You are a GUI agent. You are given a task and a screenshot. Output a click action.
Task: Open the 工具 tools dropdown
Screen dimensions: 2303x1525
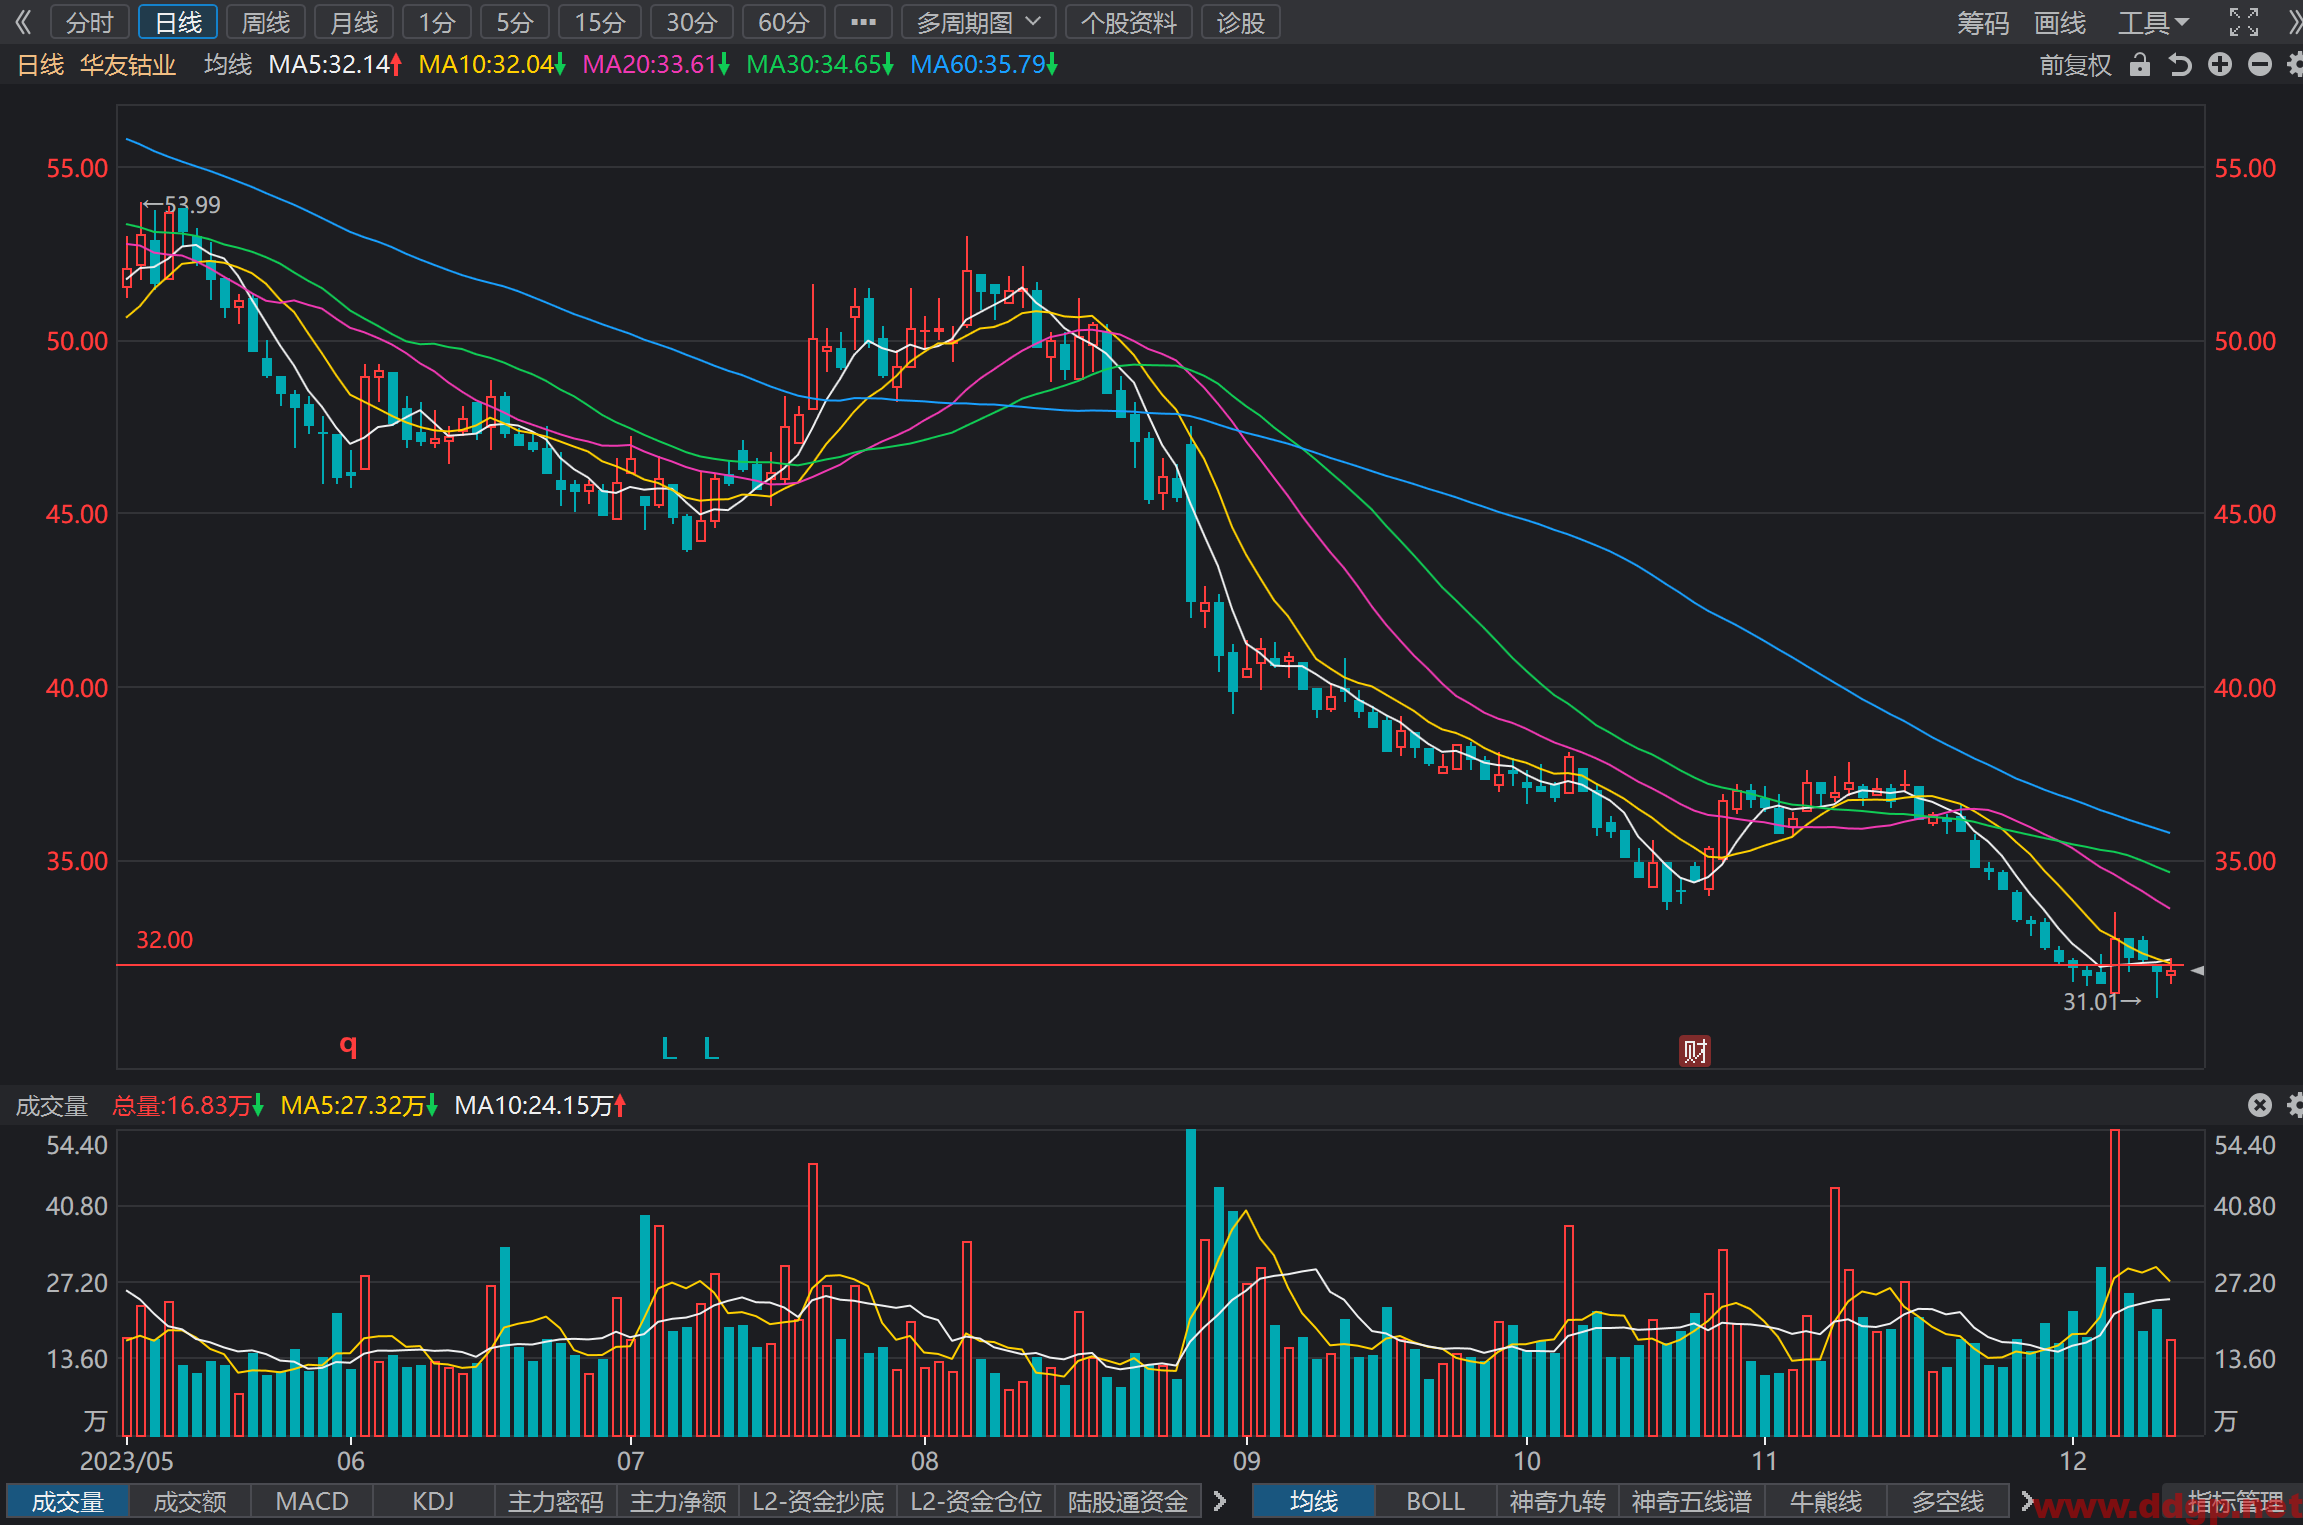click(2154, 22)
